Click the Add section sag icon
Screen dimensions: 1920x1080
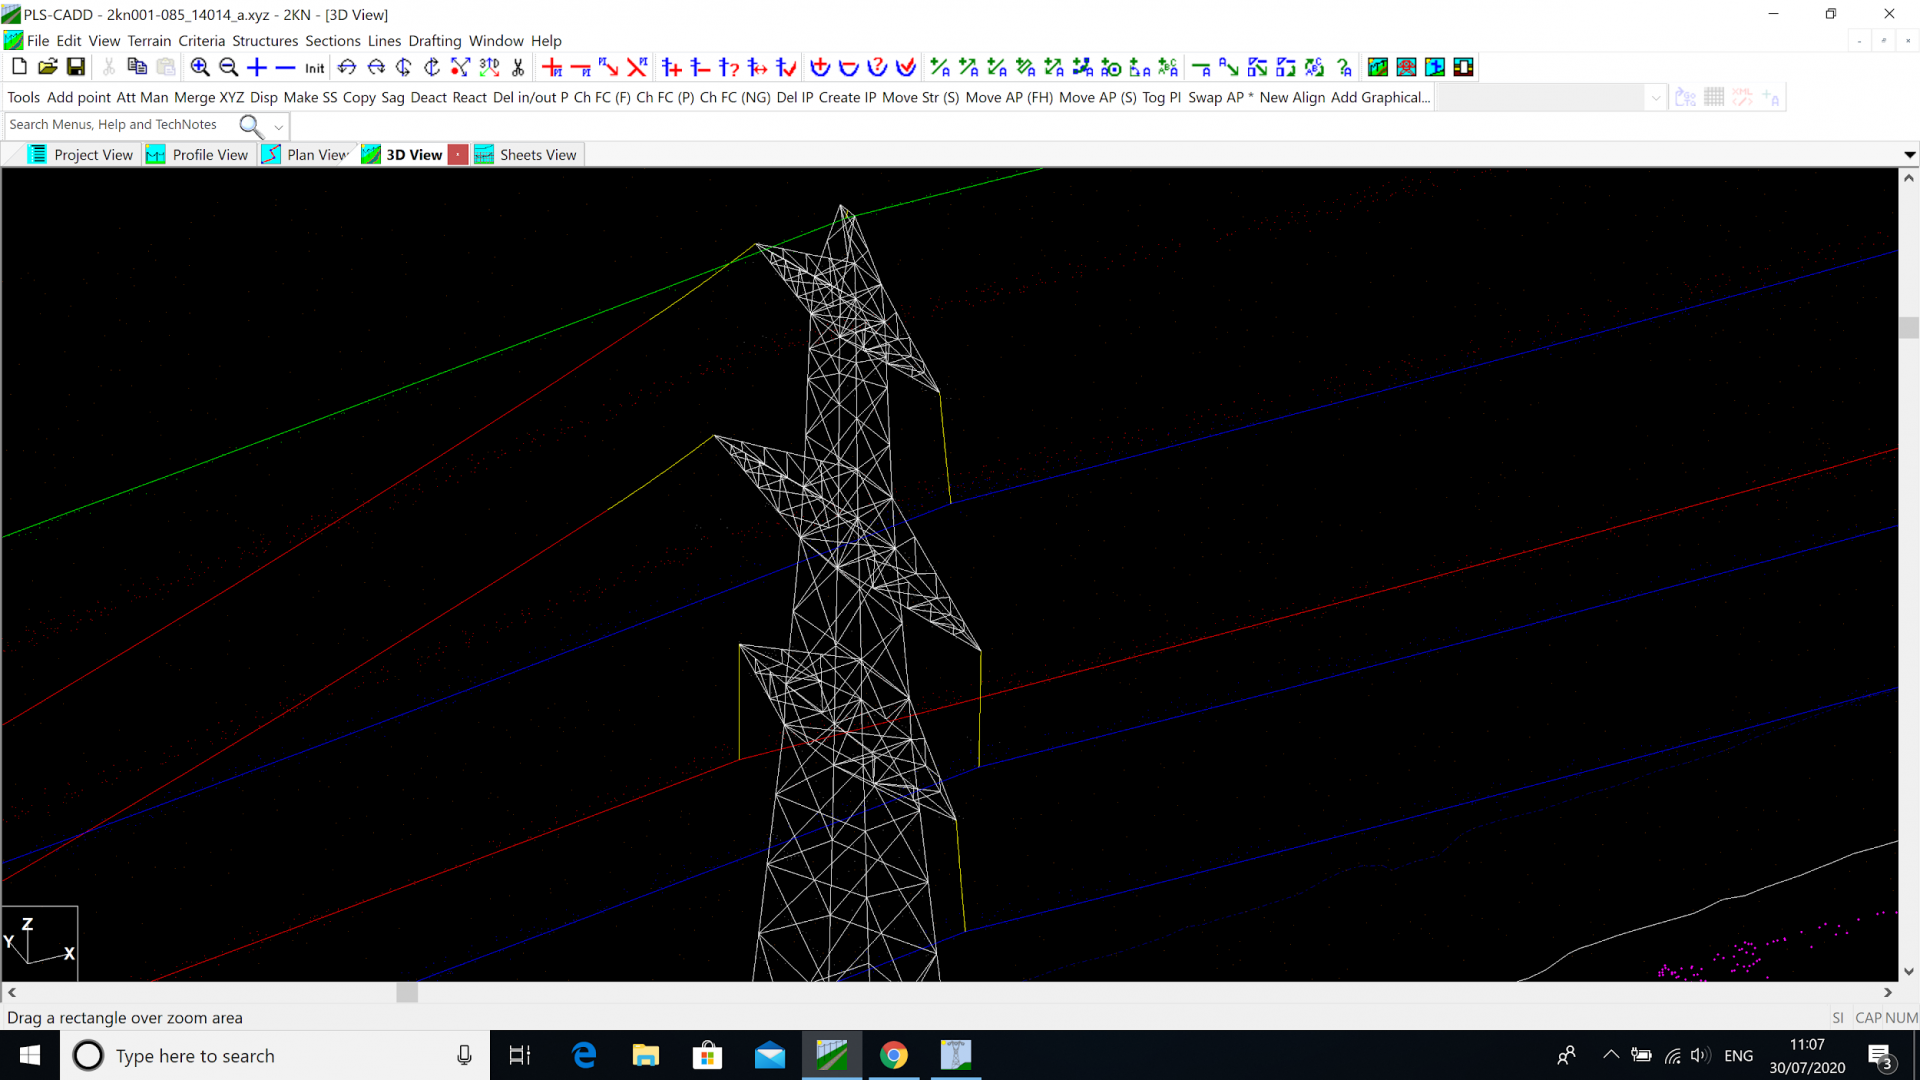click(820, 67)
